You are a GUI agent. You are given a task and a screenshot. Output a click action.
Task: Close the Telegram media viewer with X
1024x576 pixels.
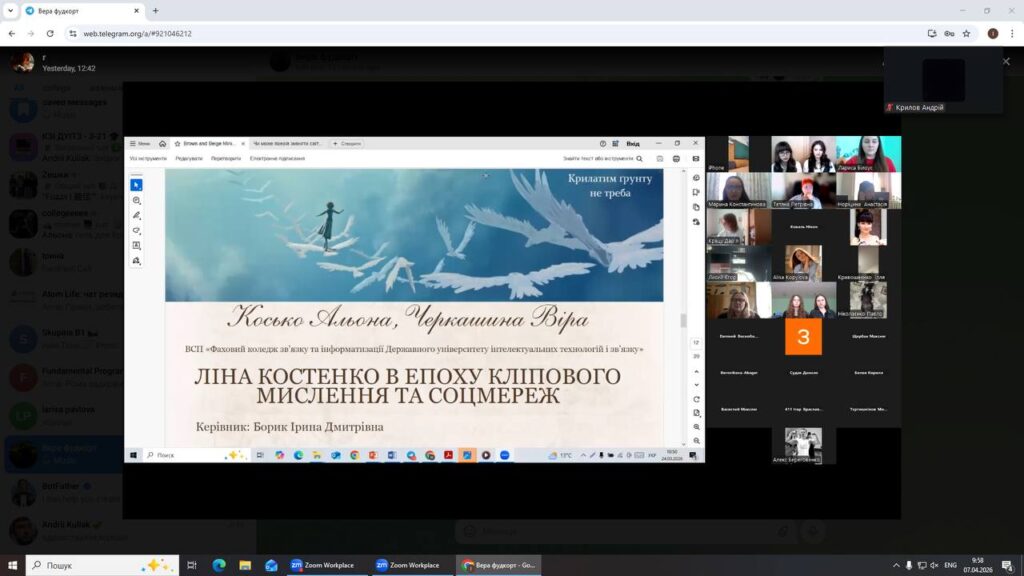pyautogui.click(x=1006, y=61)
